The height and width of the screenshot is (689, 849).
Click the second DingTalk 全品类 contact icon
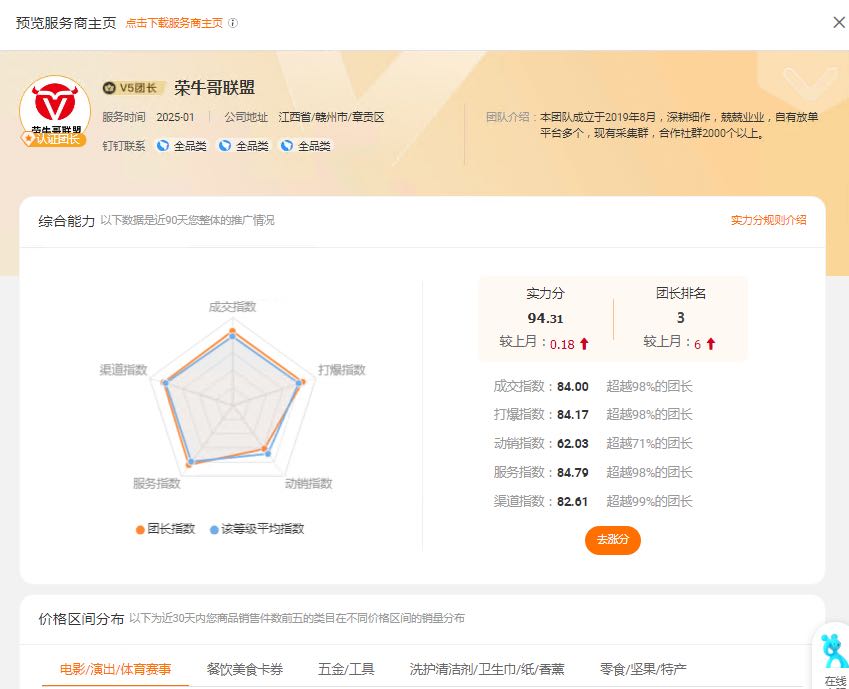(x=225, y=145)
